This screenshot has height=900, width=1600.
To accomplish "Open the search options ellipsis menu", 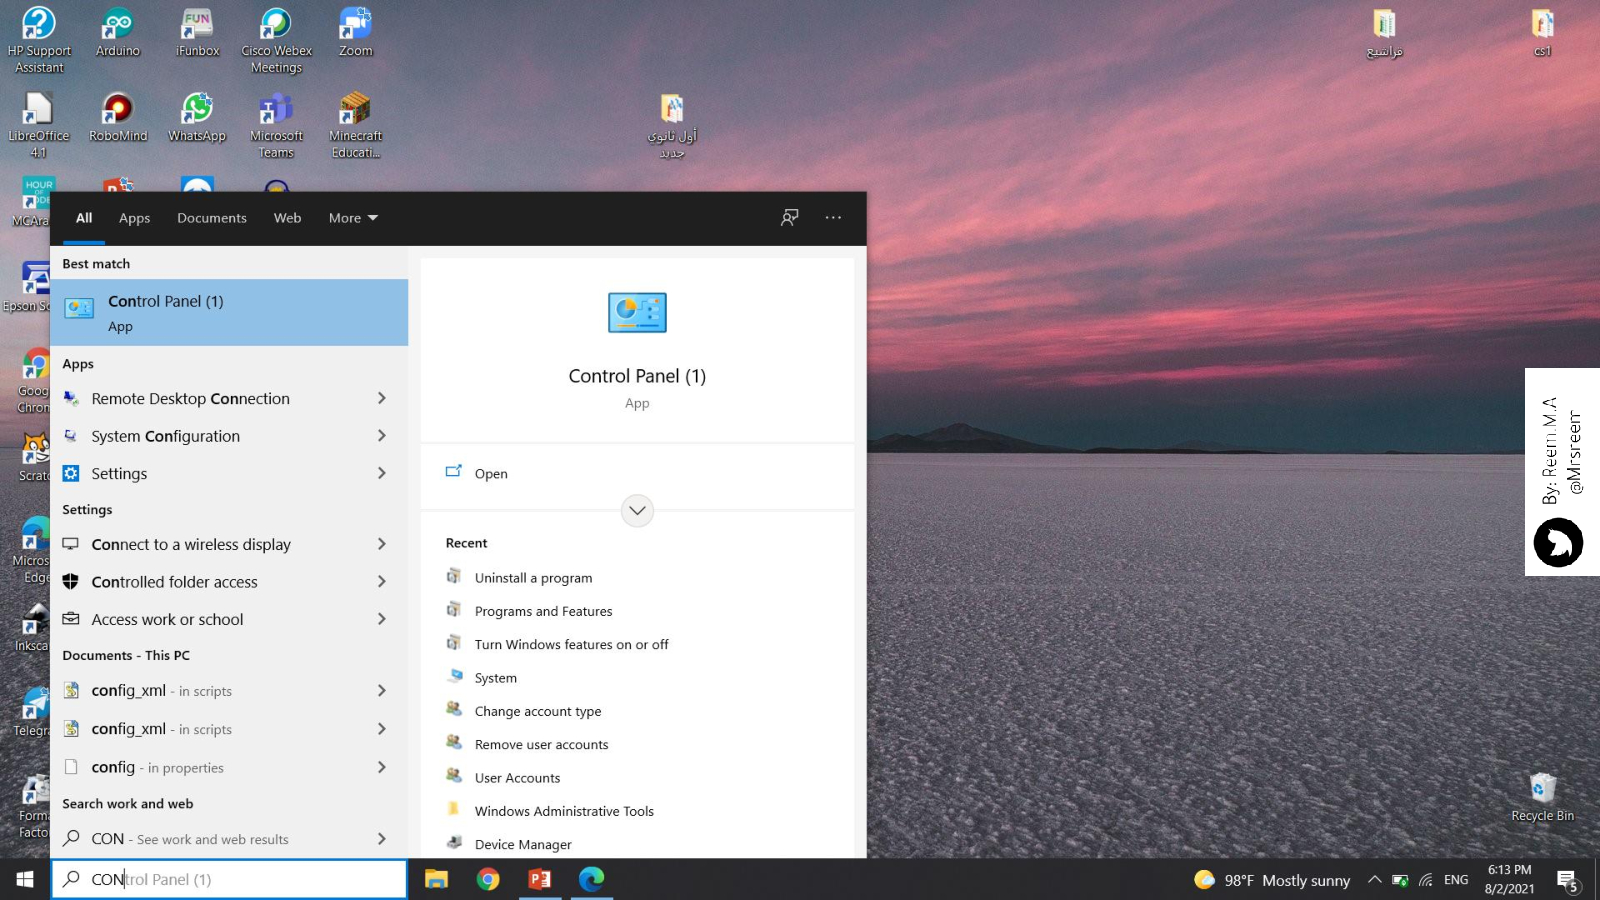I will [x=833, y=218].
